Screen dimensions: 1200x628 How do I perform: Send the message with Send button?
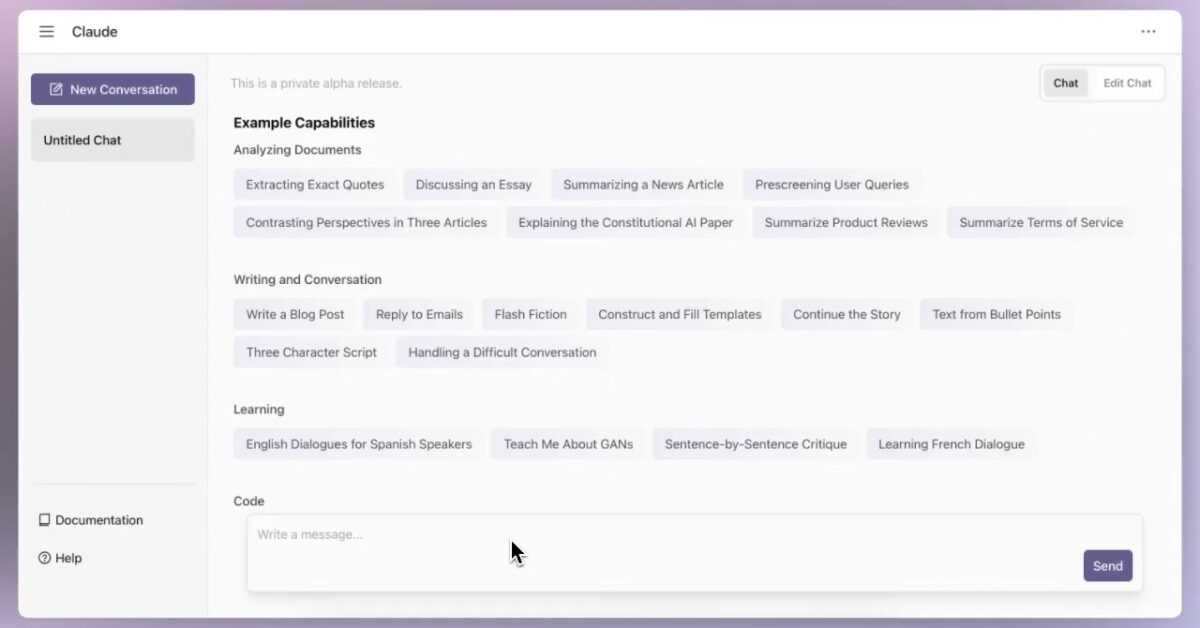[1108, 566]
